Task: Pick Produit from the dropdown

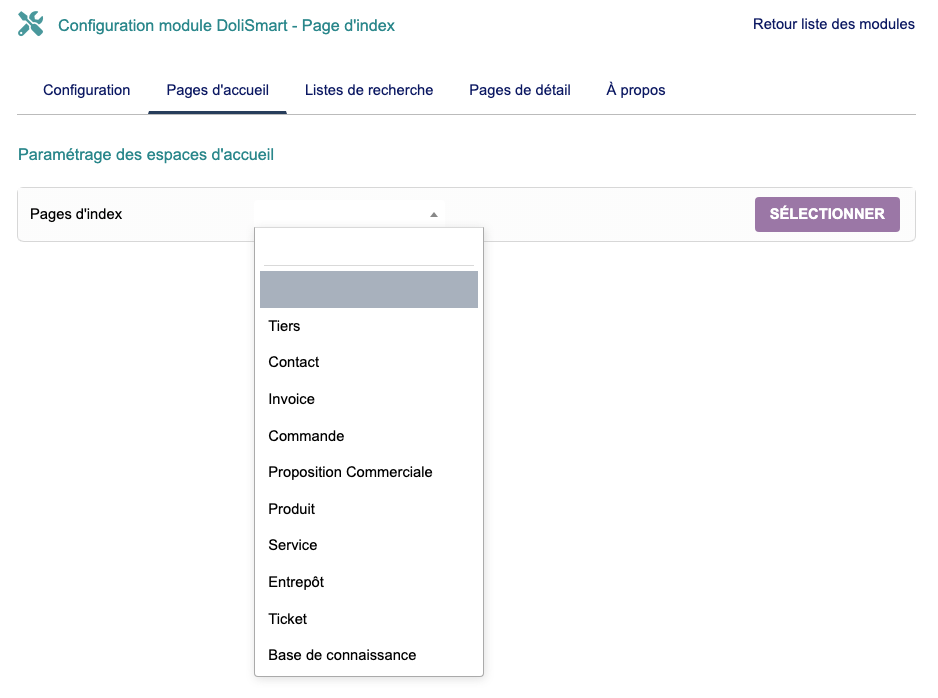Action: (291, 509)
